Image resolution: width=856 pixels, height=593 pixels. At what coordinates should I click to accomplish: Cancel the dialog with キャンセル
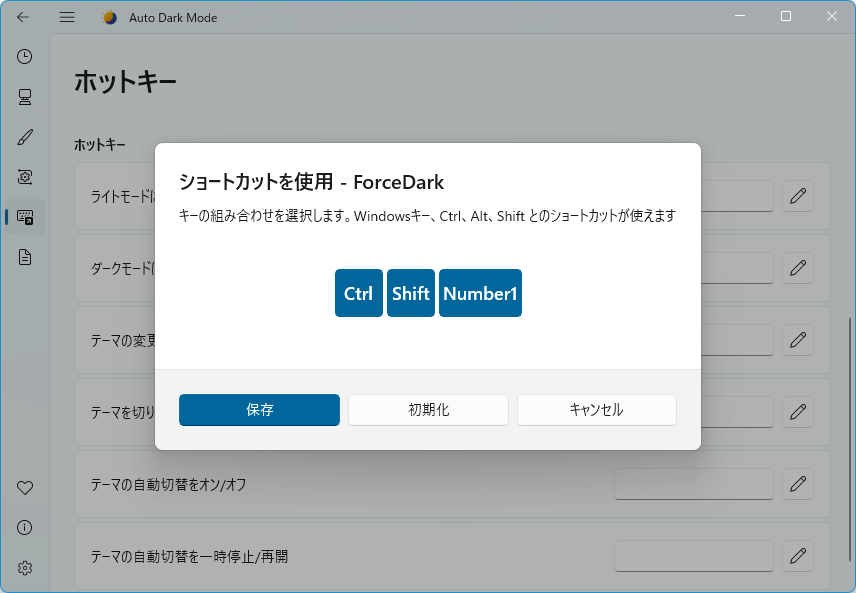[597, 410]
